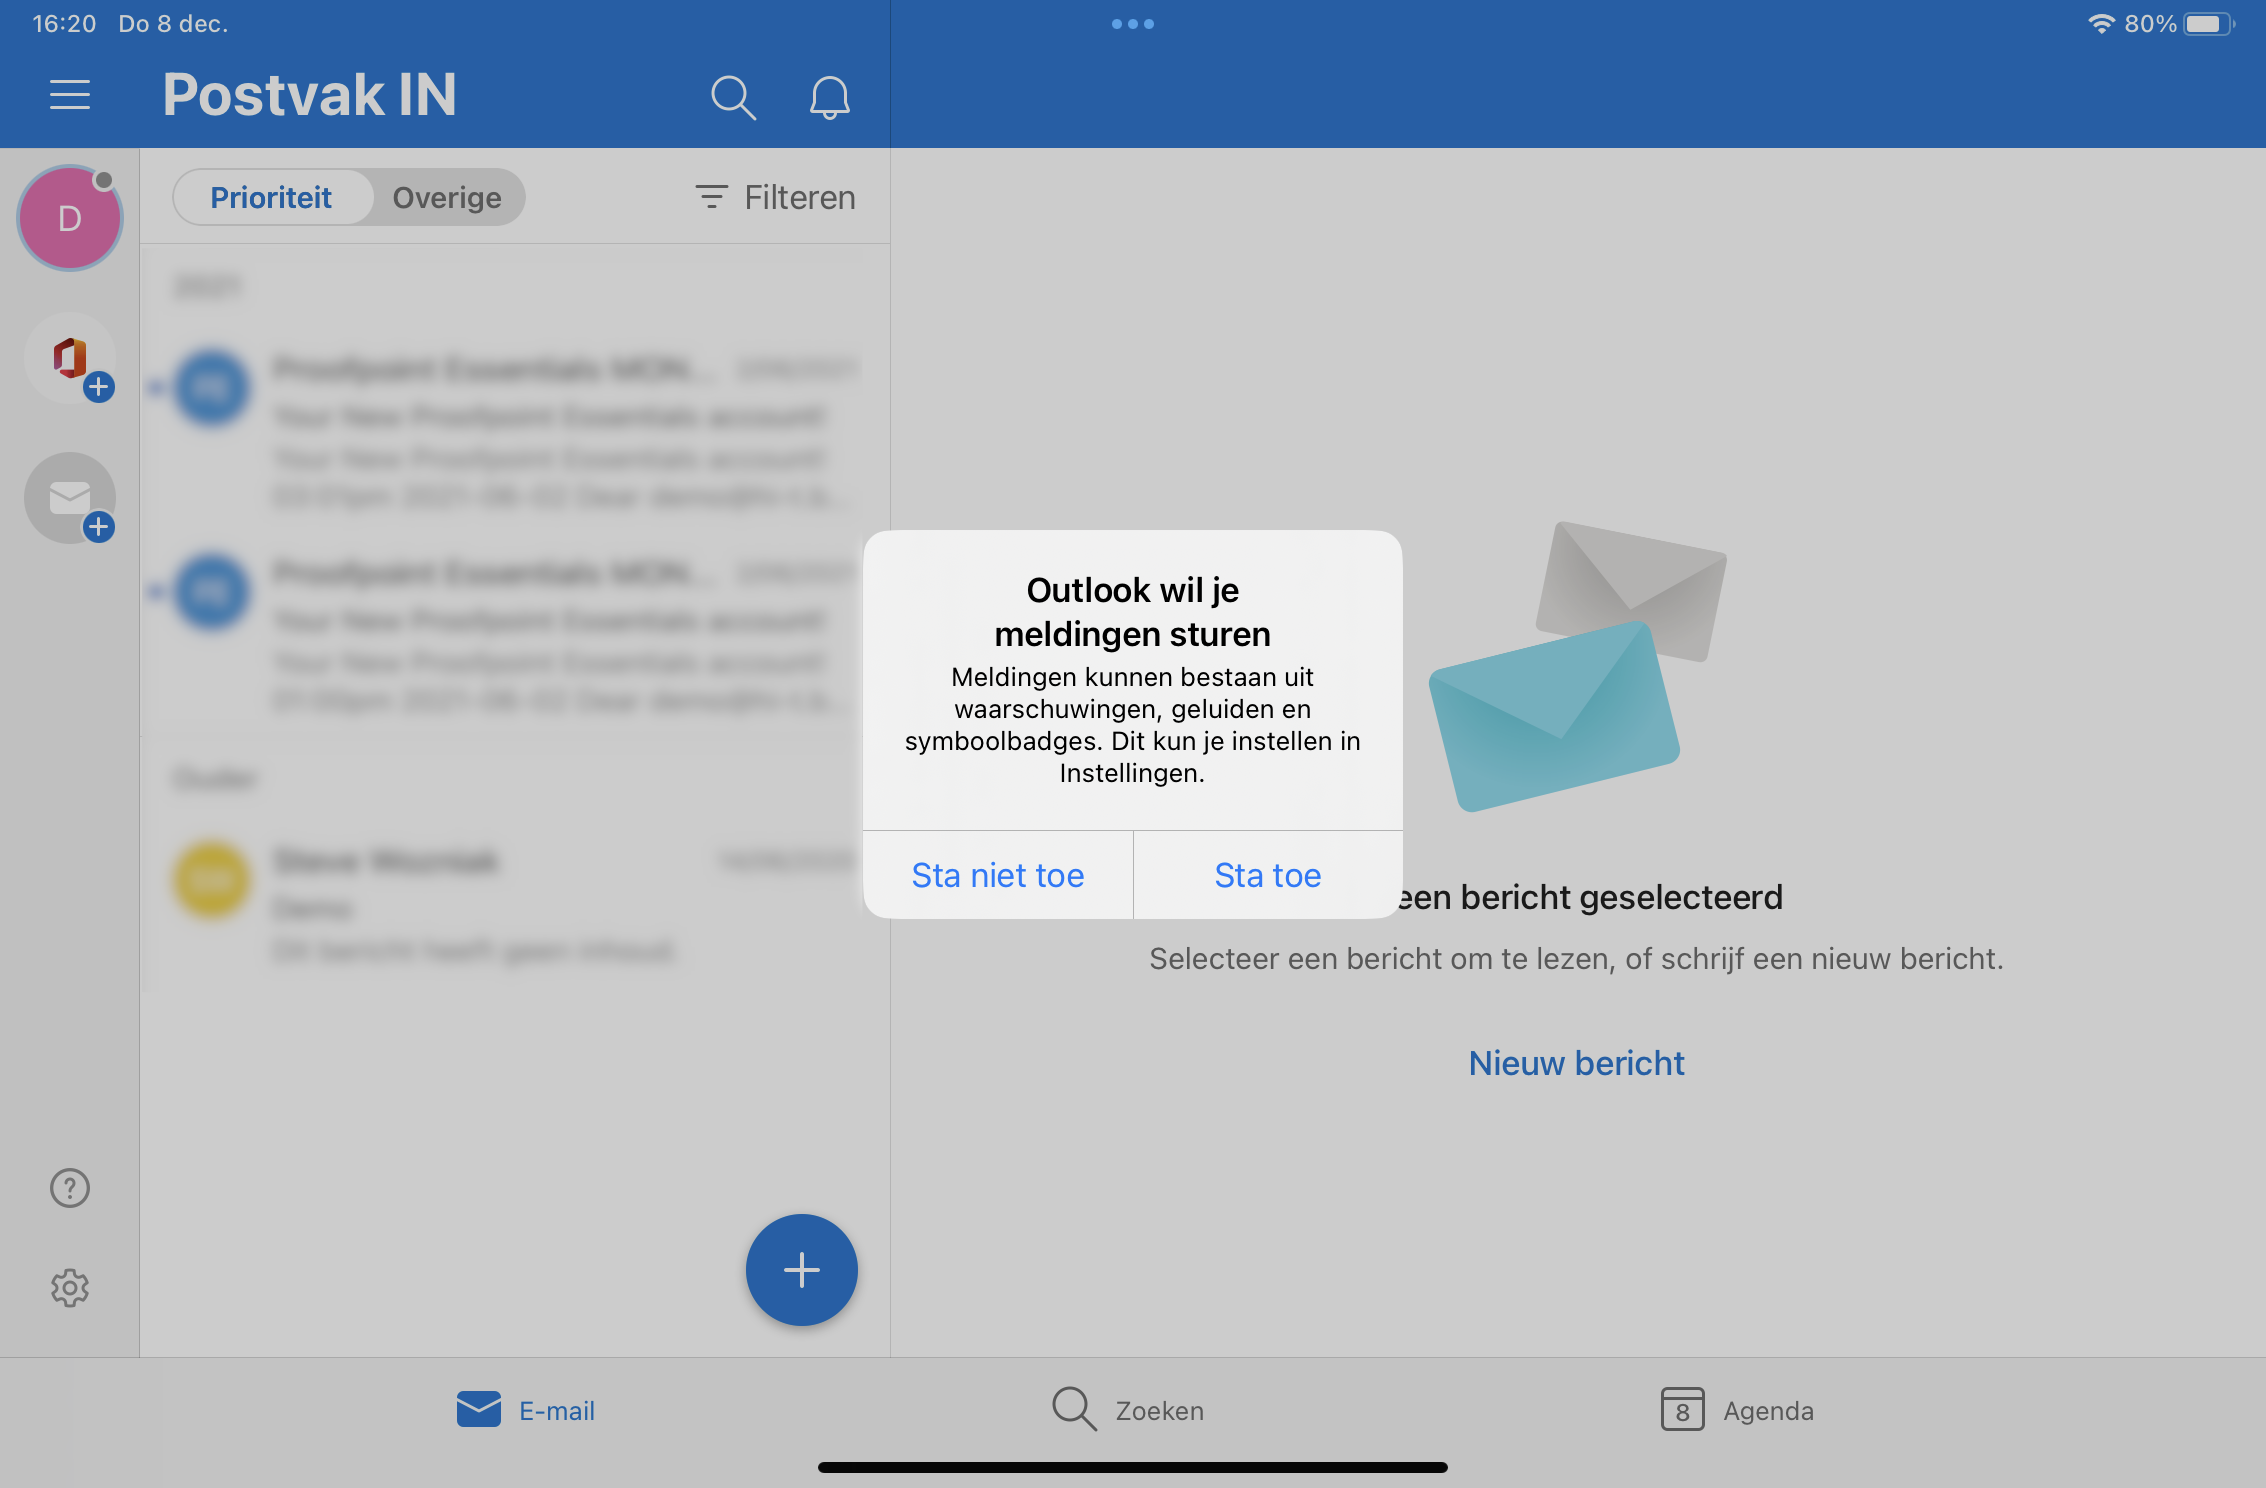2266x1488 pixels.
Task: Tap the Postvak IN title
Action: (x=309, y=95)
